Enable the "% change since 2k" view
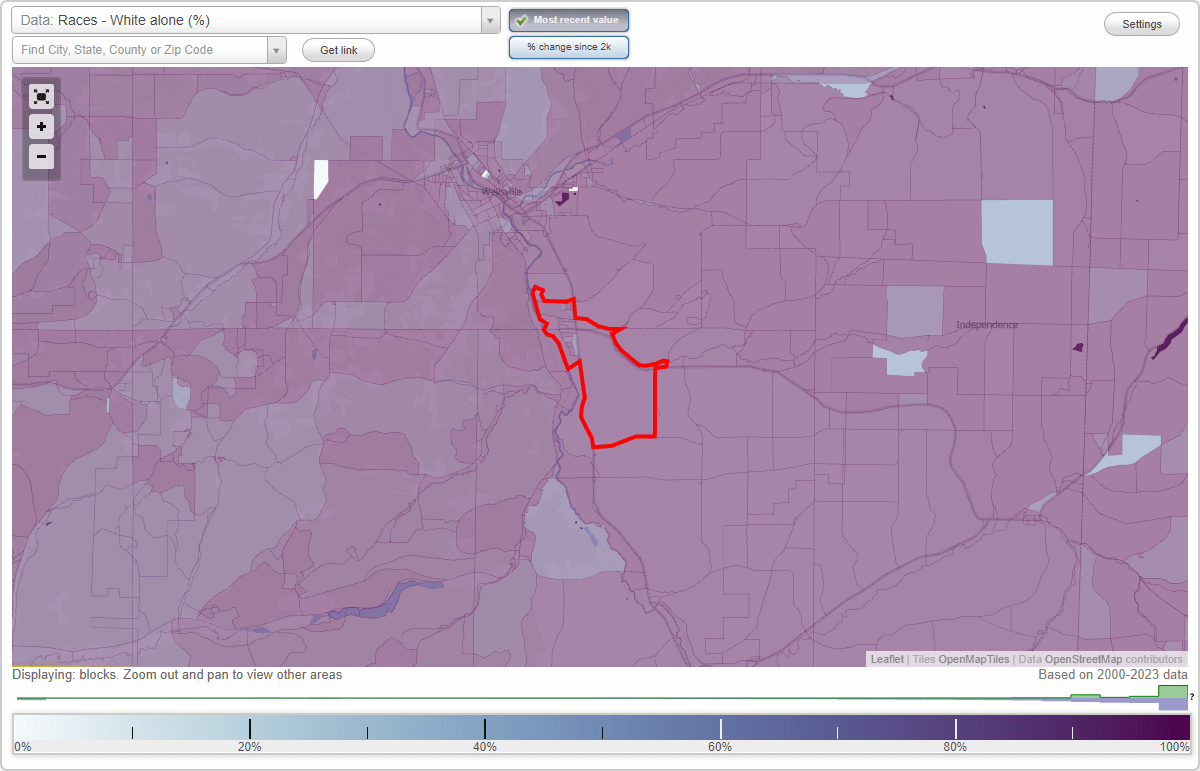 pos(569,46)
